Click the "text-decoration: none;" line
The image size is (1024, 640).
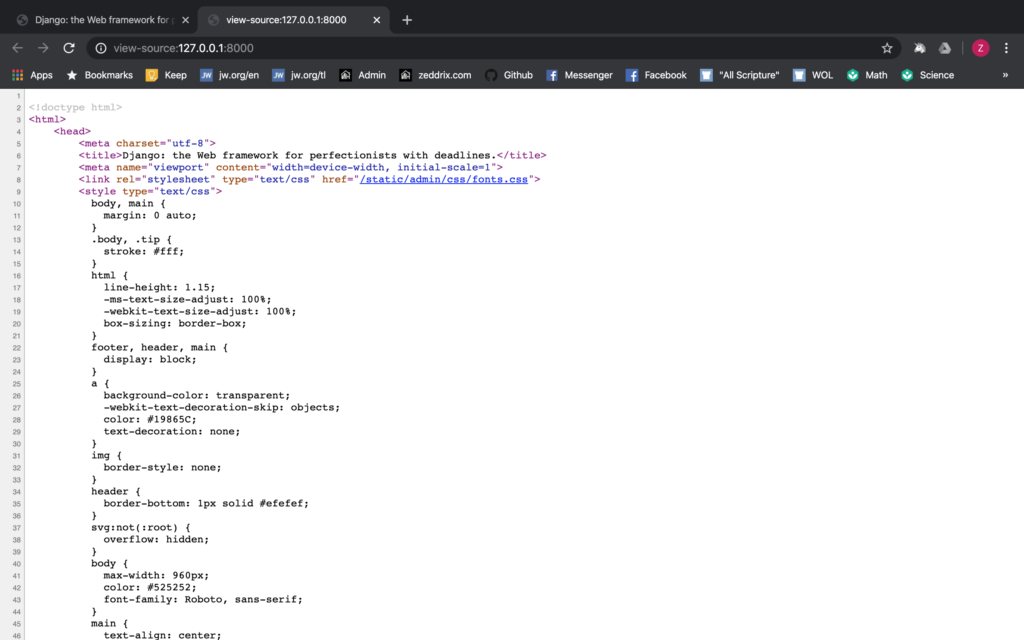click(x=172, y=432)
